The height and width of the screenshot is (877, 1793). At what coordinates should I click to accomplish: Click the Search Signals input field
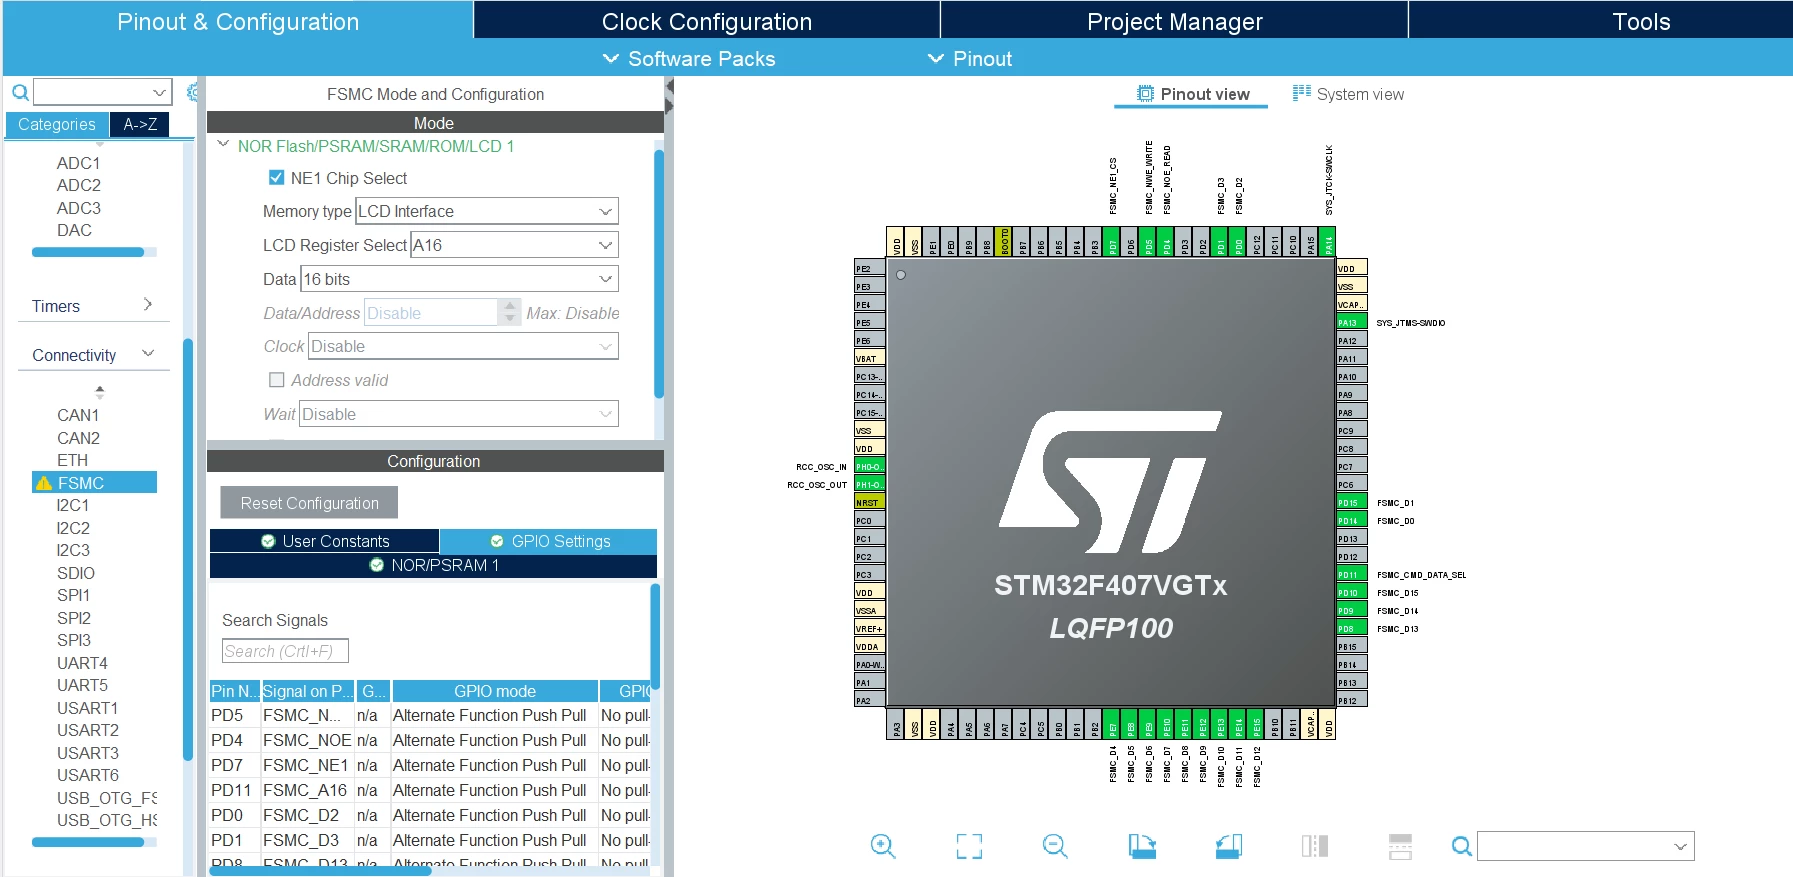(285, 651)
